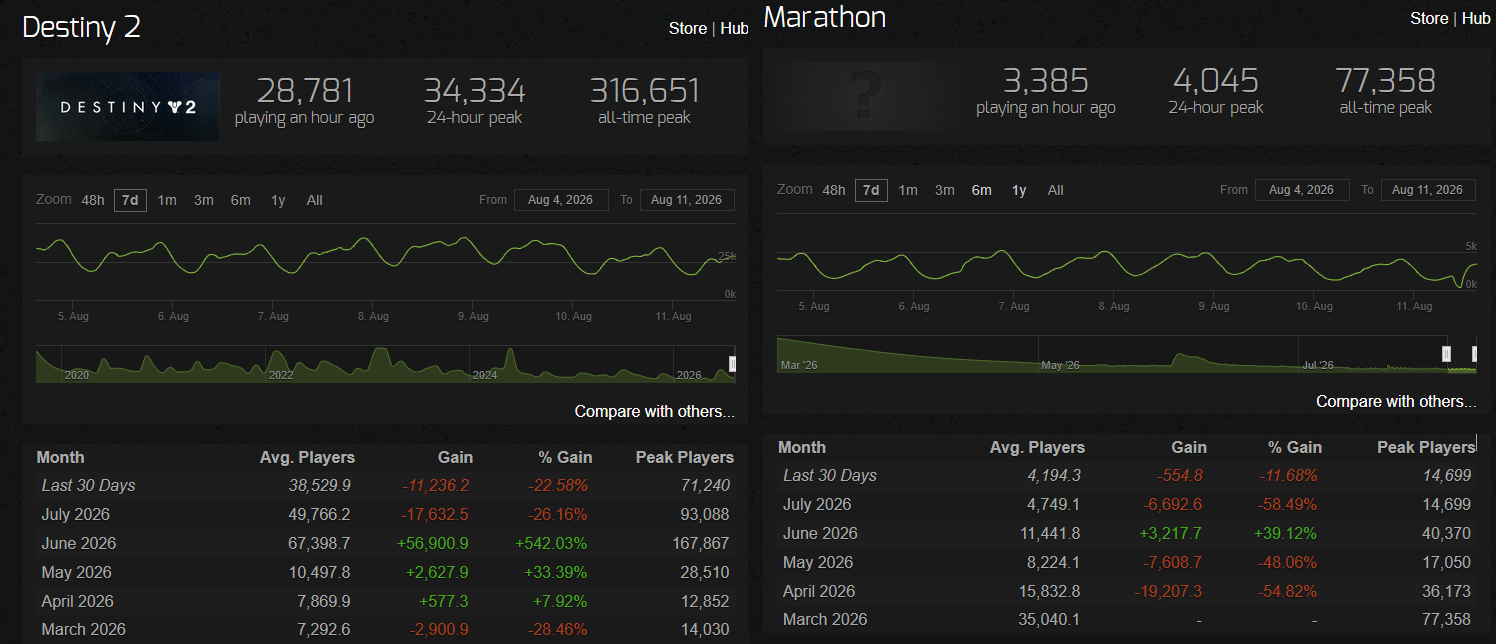The height and width of the screenshot is (644, 1496).
Task: Select 1y zoom in Destiny 2 chart
Action: (x=278, y=200)
